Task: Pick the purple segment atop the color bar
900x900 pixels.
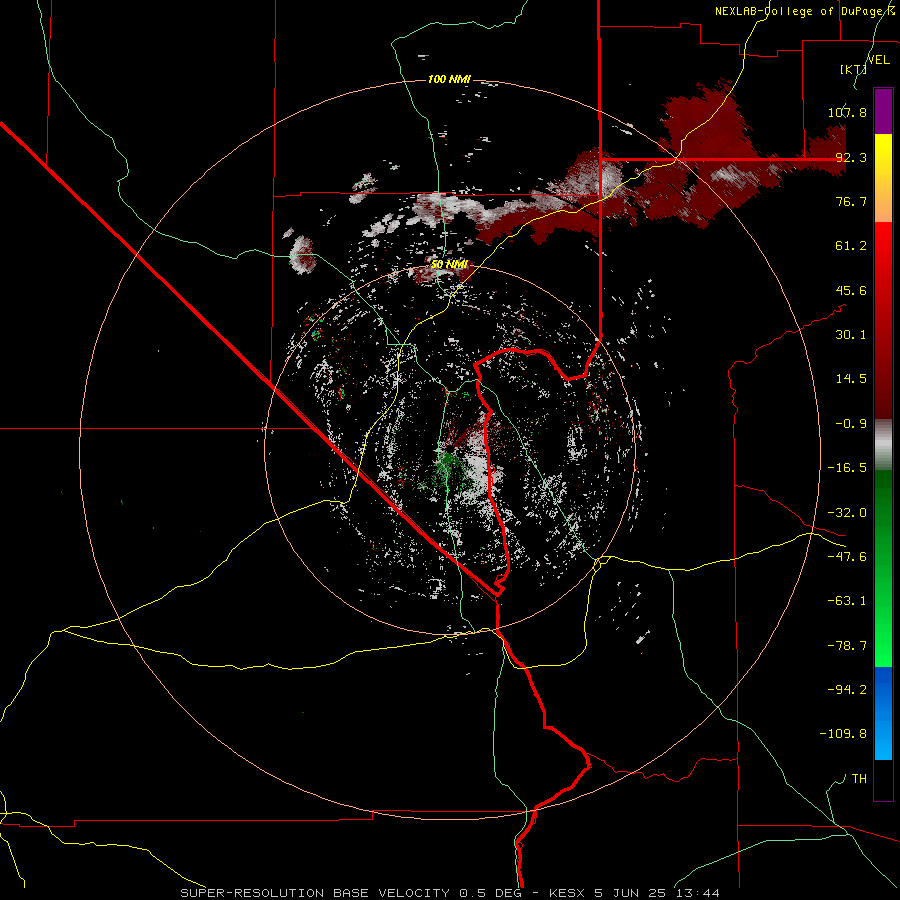Action: (883, 111)
